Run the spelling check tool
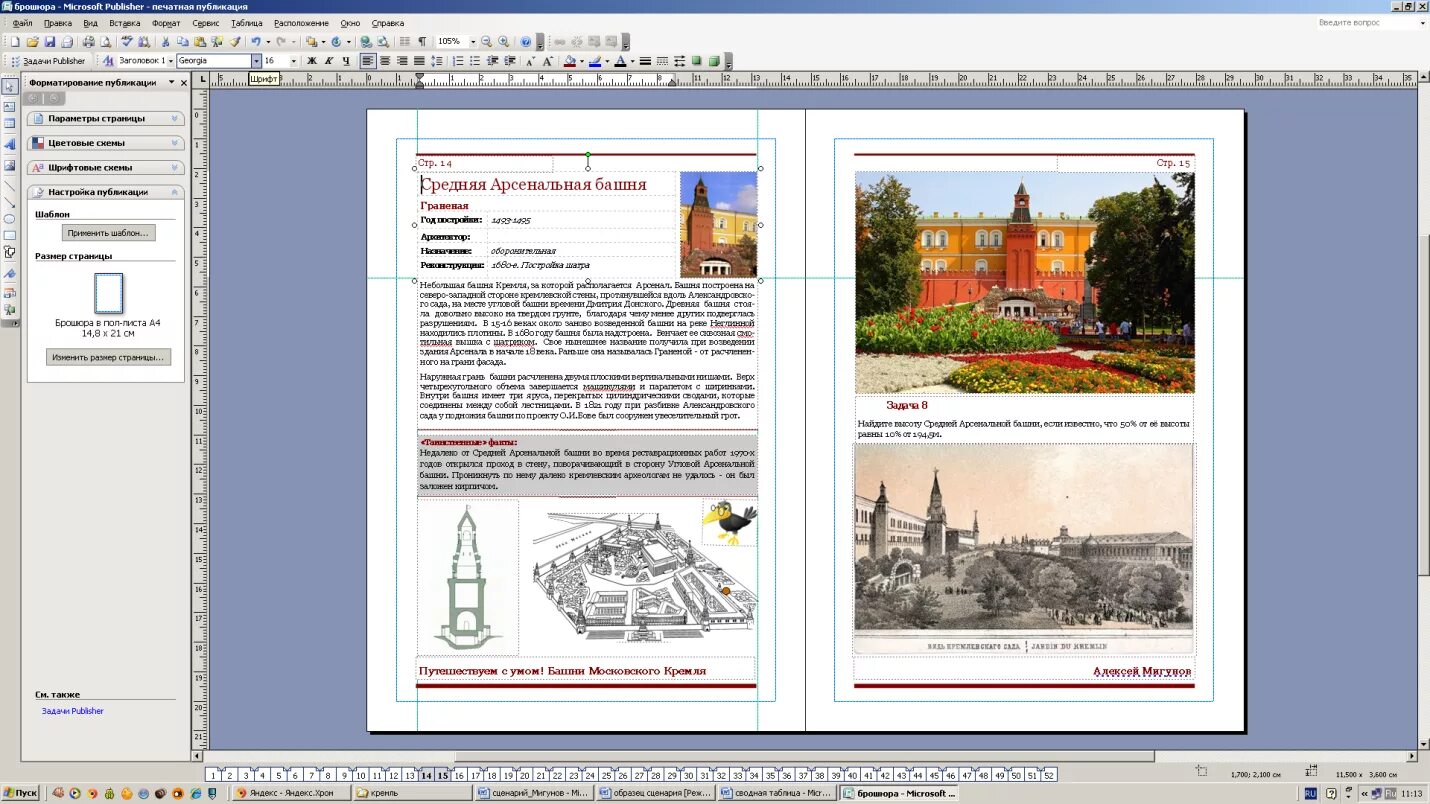 click(x=127, y=42)
